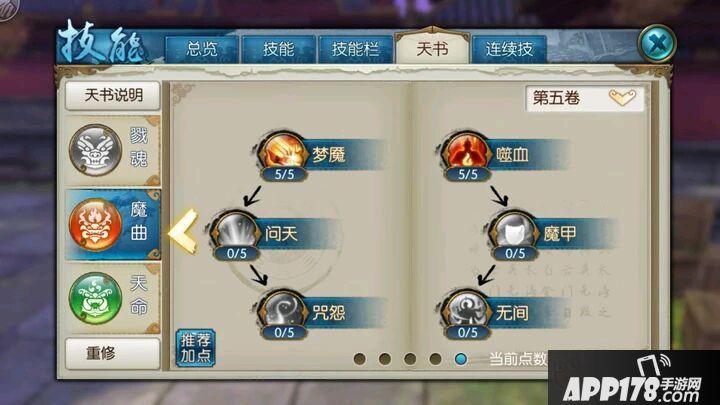Click the yellow left page arrow

point(184,232)
